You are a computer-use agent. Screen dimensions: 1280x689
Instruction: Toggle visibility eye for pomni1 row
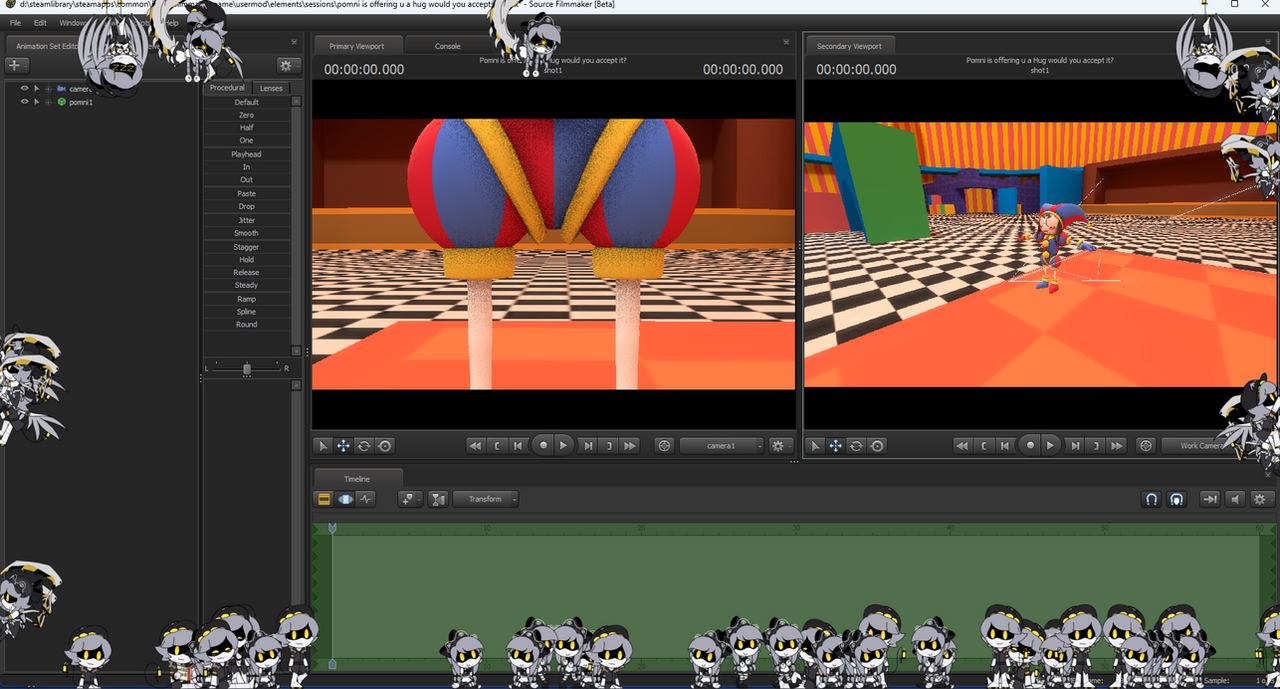pos(25,102)
